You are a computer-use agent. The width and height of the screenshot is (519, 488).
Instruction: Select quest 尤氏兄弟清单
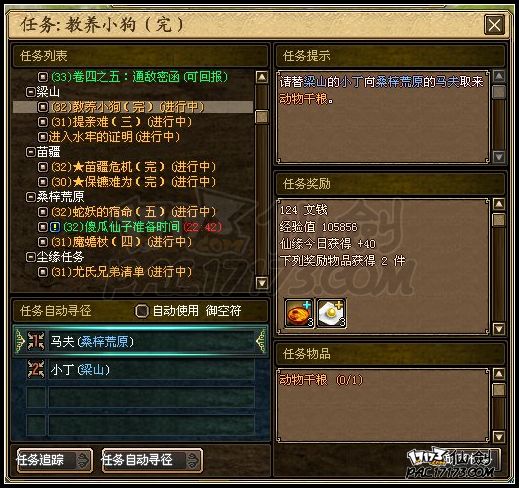[122, 272]
